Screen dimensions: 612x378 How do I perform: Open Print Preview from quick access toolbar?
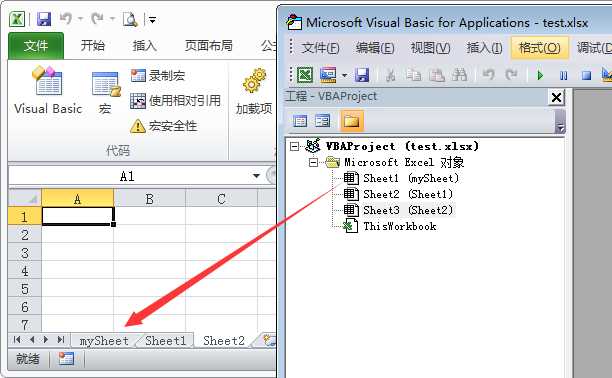point(130,19)
